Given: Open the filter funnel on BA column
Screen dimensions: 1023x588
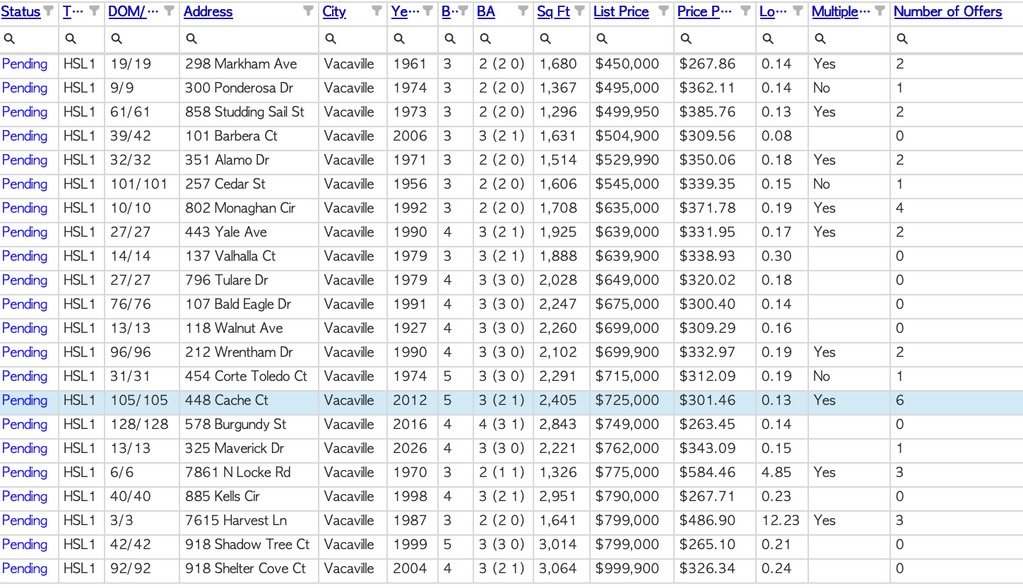Looking at the screenshot, I should (523, 11).
